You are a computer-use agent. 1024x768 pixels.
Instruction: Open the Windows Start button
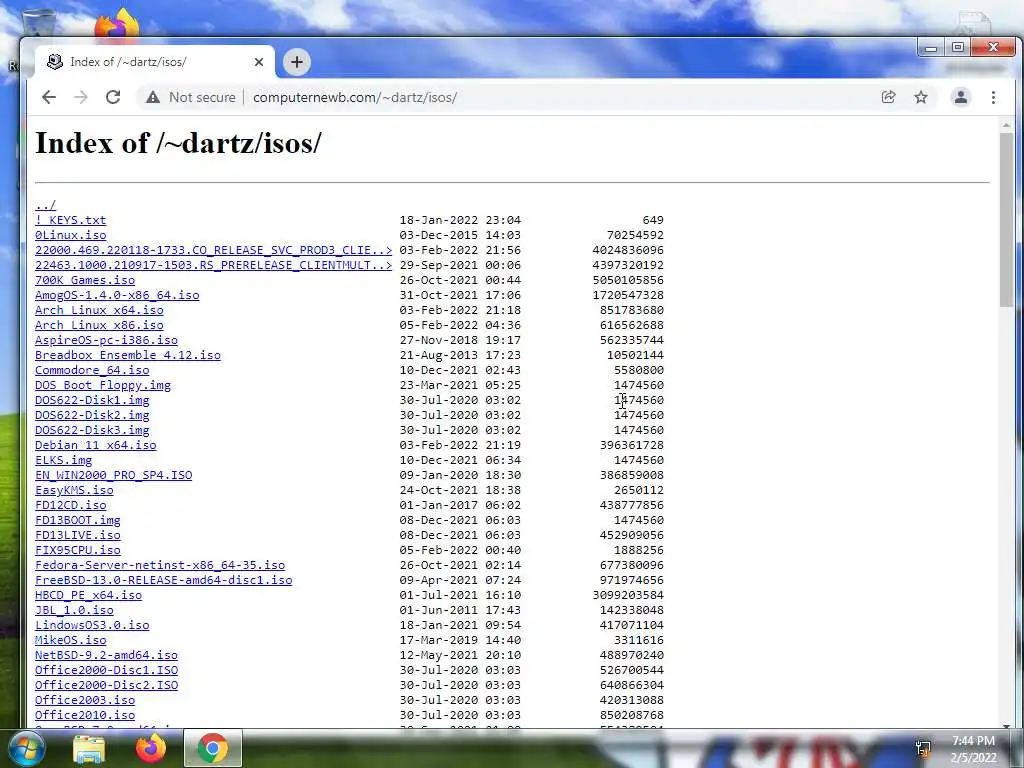[x=27, y=748]
